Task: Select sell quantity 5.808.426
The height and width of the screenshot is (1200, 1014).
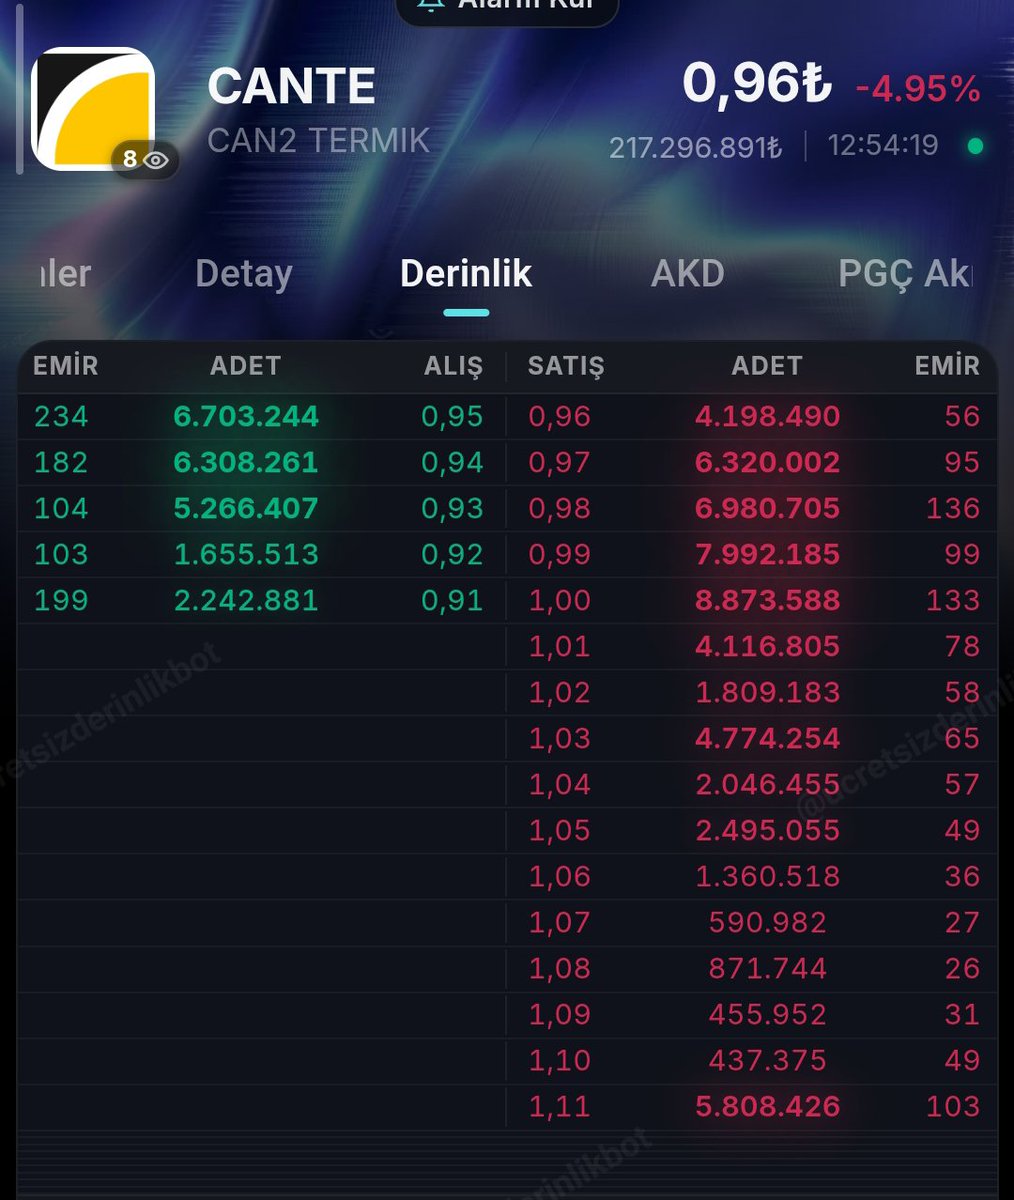Action: pos(768,1106)
